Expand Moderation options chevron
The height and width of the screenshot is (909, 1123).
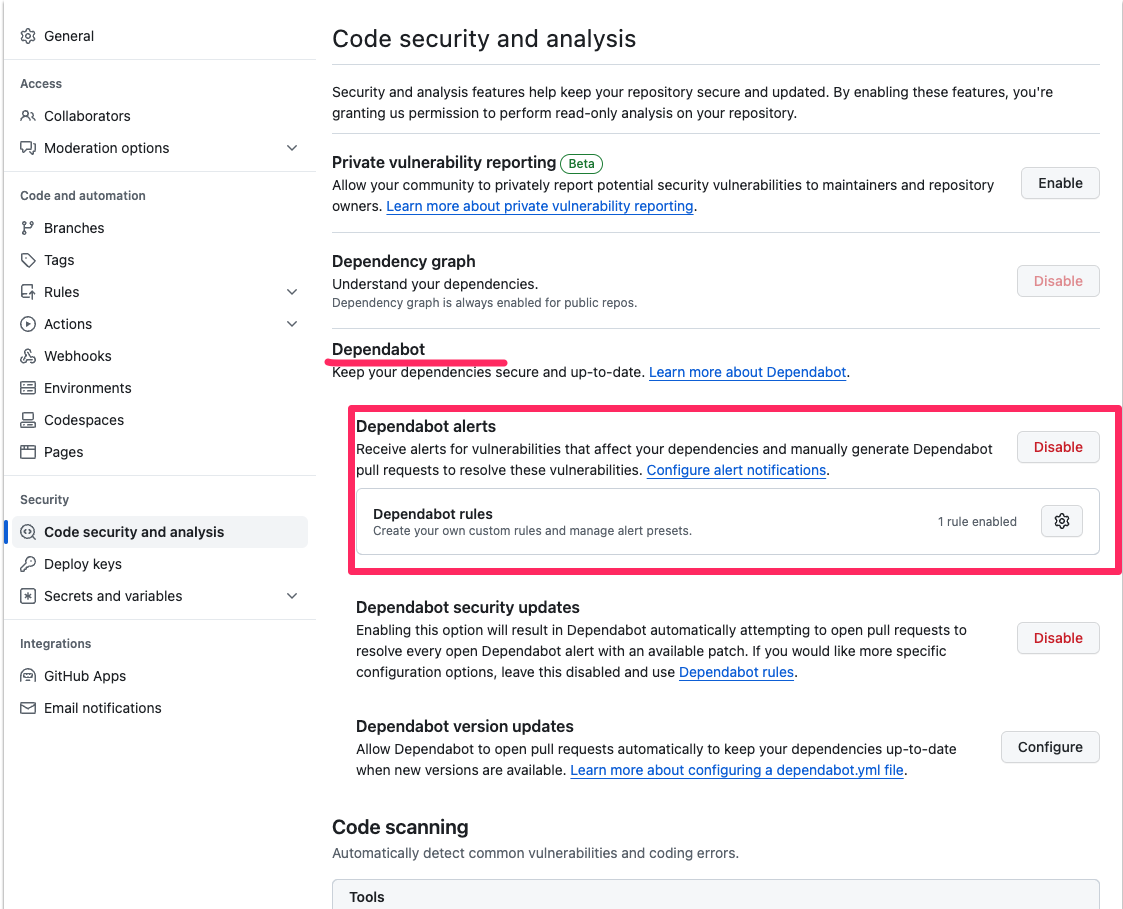[292, 148]
